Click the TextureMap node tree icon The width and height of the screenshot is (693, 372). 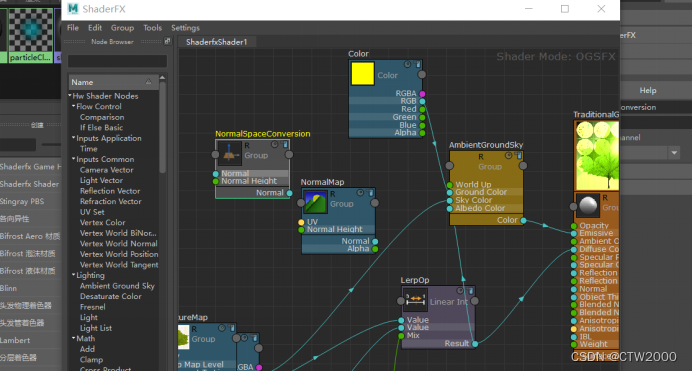(183, 337)
